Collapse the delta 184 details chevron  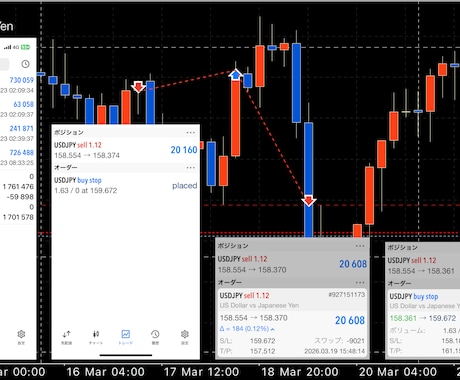[x=272, y=329]
